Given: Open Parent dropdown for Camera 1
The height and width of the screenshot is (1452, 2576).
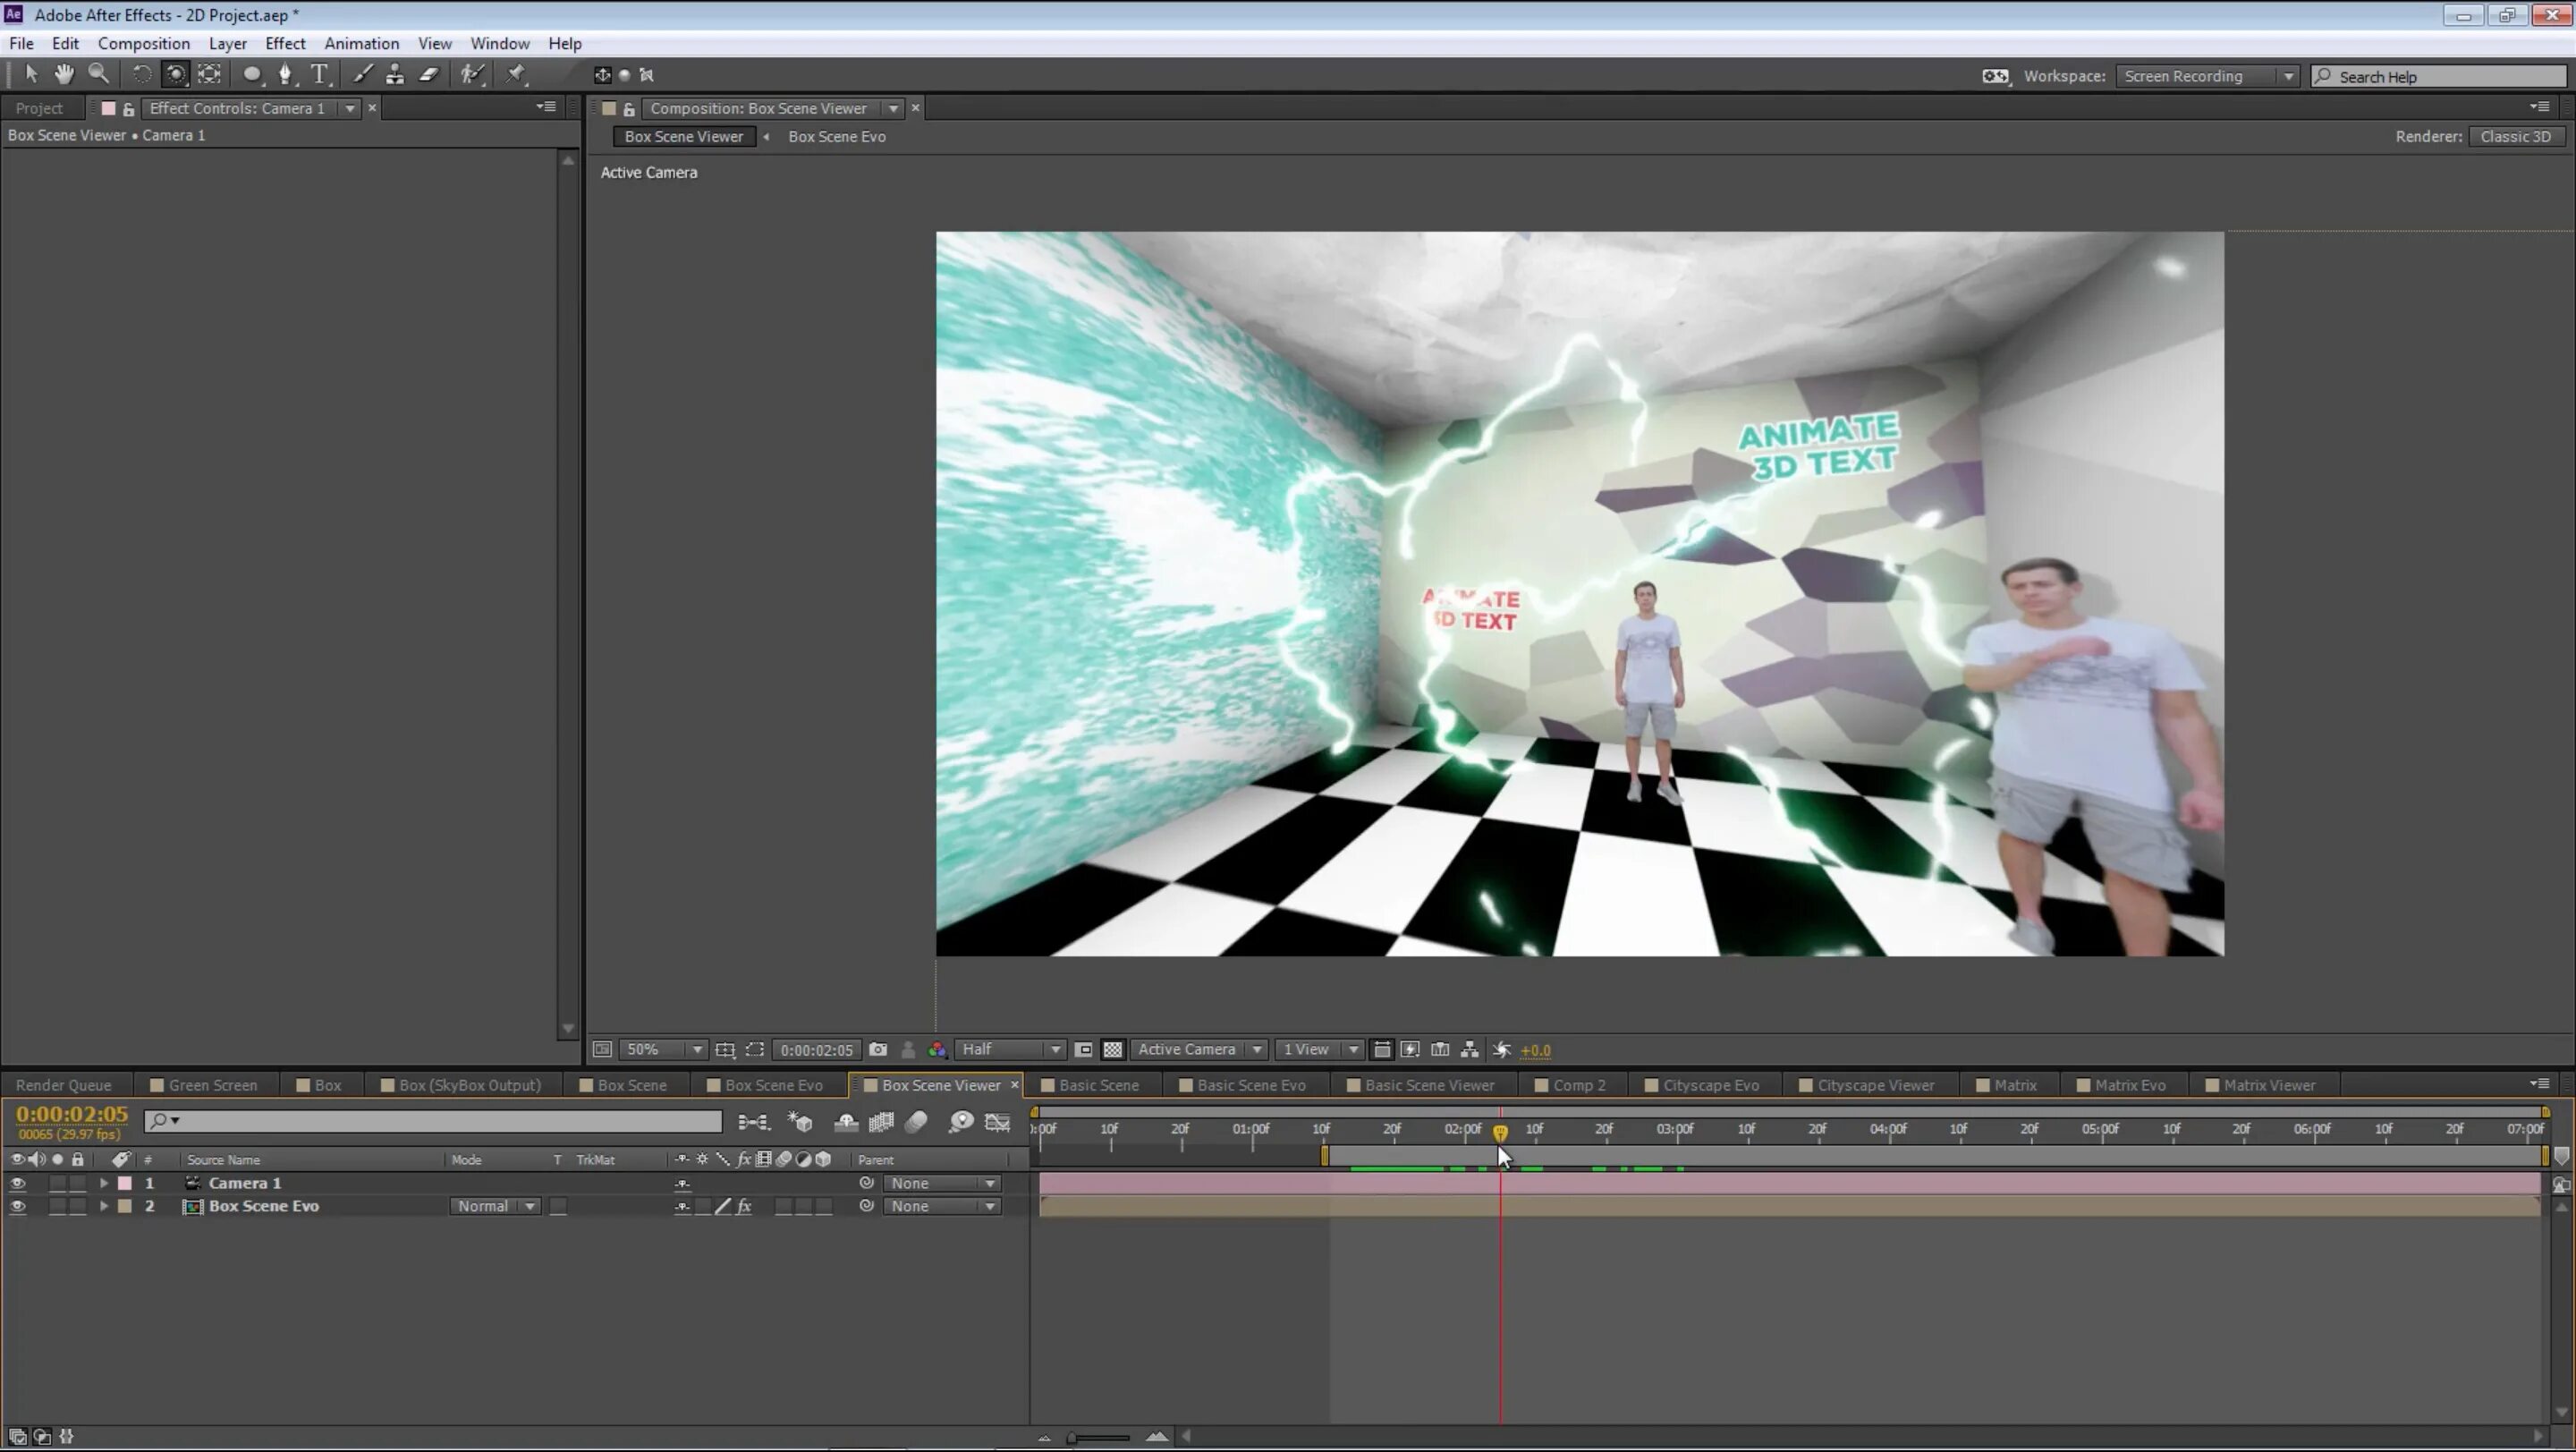Looking at the screenshot, I should click(942, 1184).
